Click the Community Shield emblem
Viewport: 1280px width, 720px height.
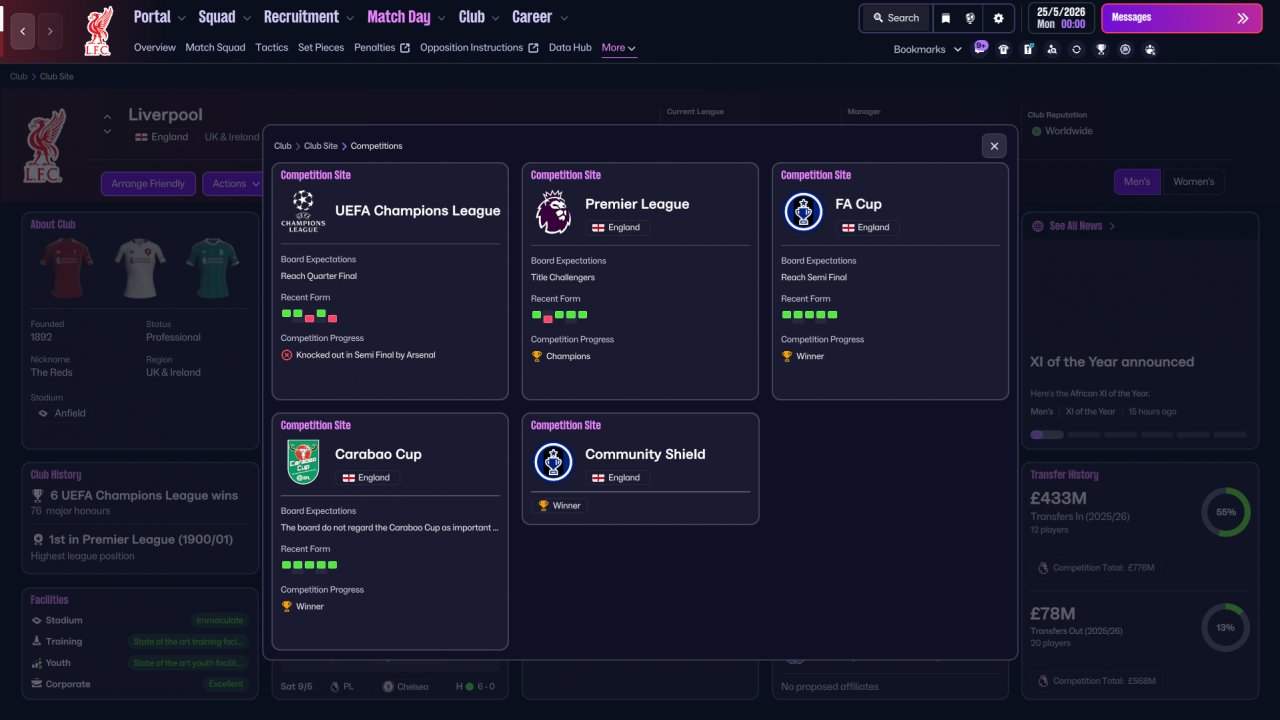pyautogui.click(x=553, y=462)
